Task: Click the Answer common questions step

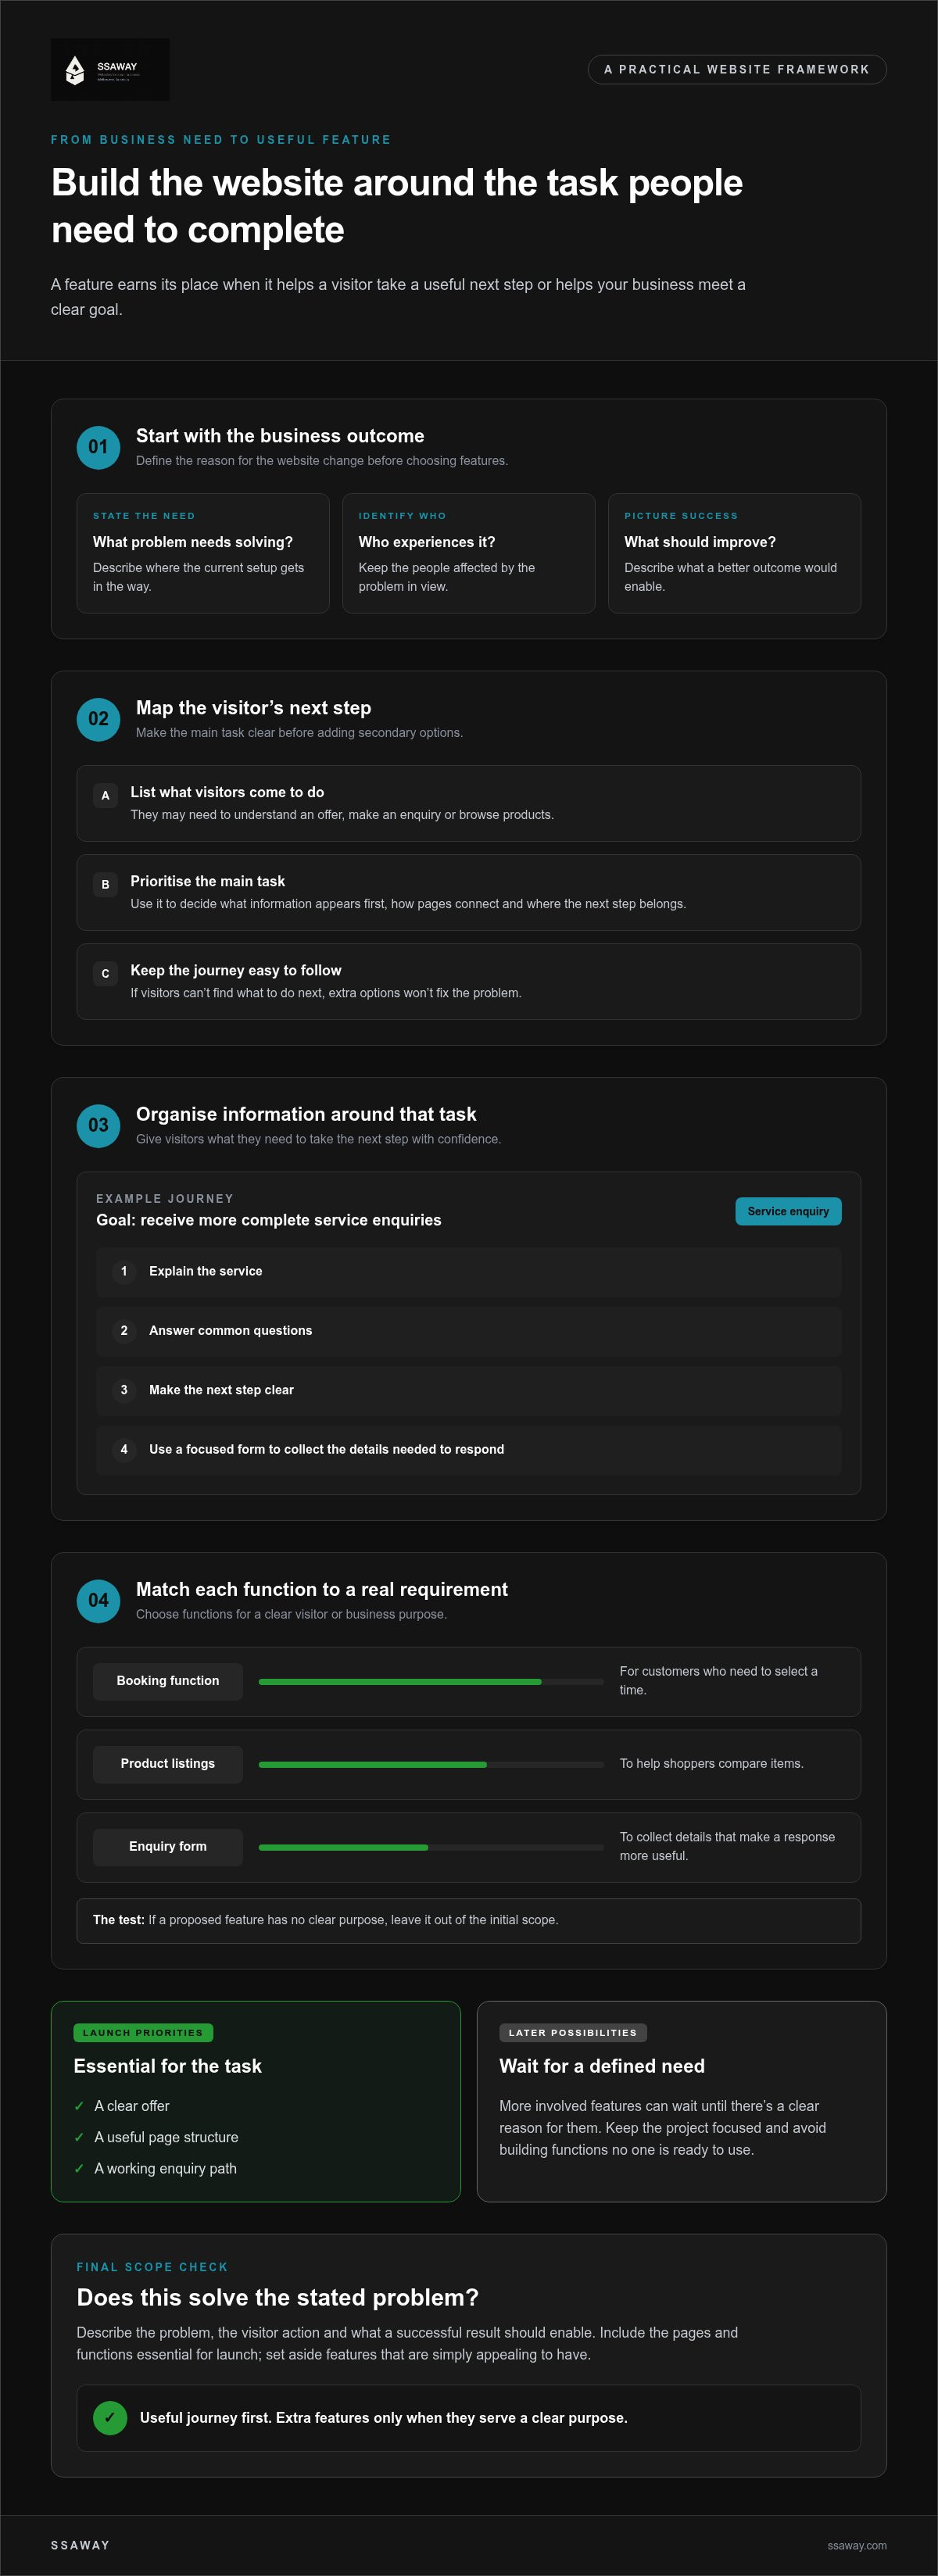Action: point(469,1331)
